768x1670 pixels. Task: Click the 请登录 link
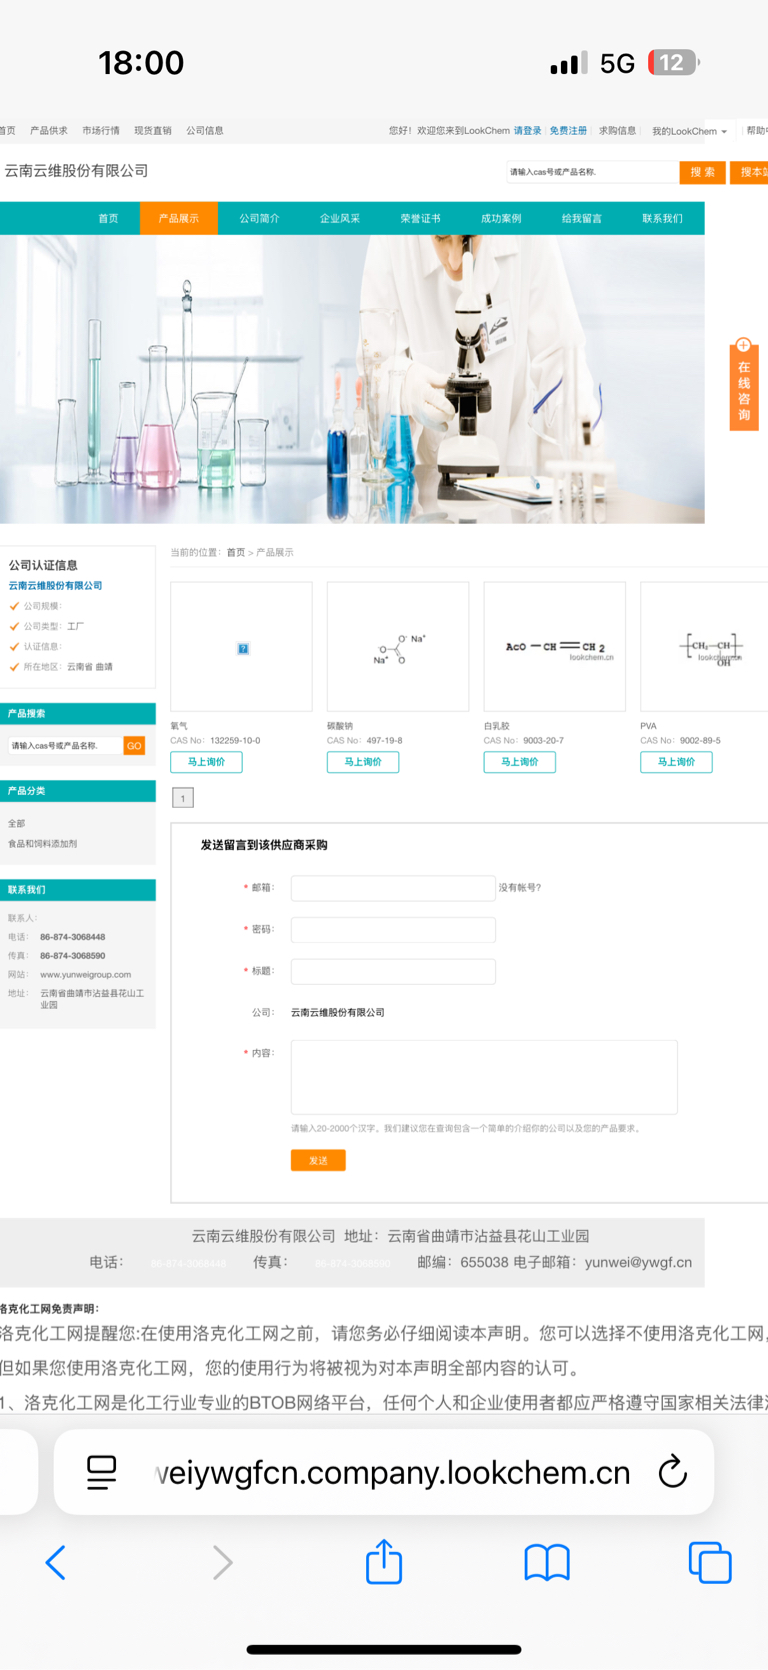(x=528, y=131)
